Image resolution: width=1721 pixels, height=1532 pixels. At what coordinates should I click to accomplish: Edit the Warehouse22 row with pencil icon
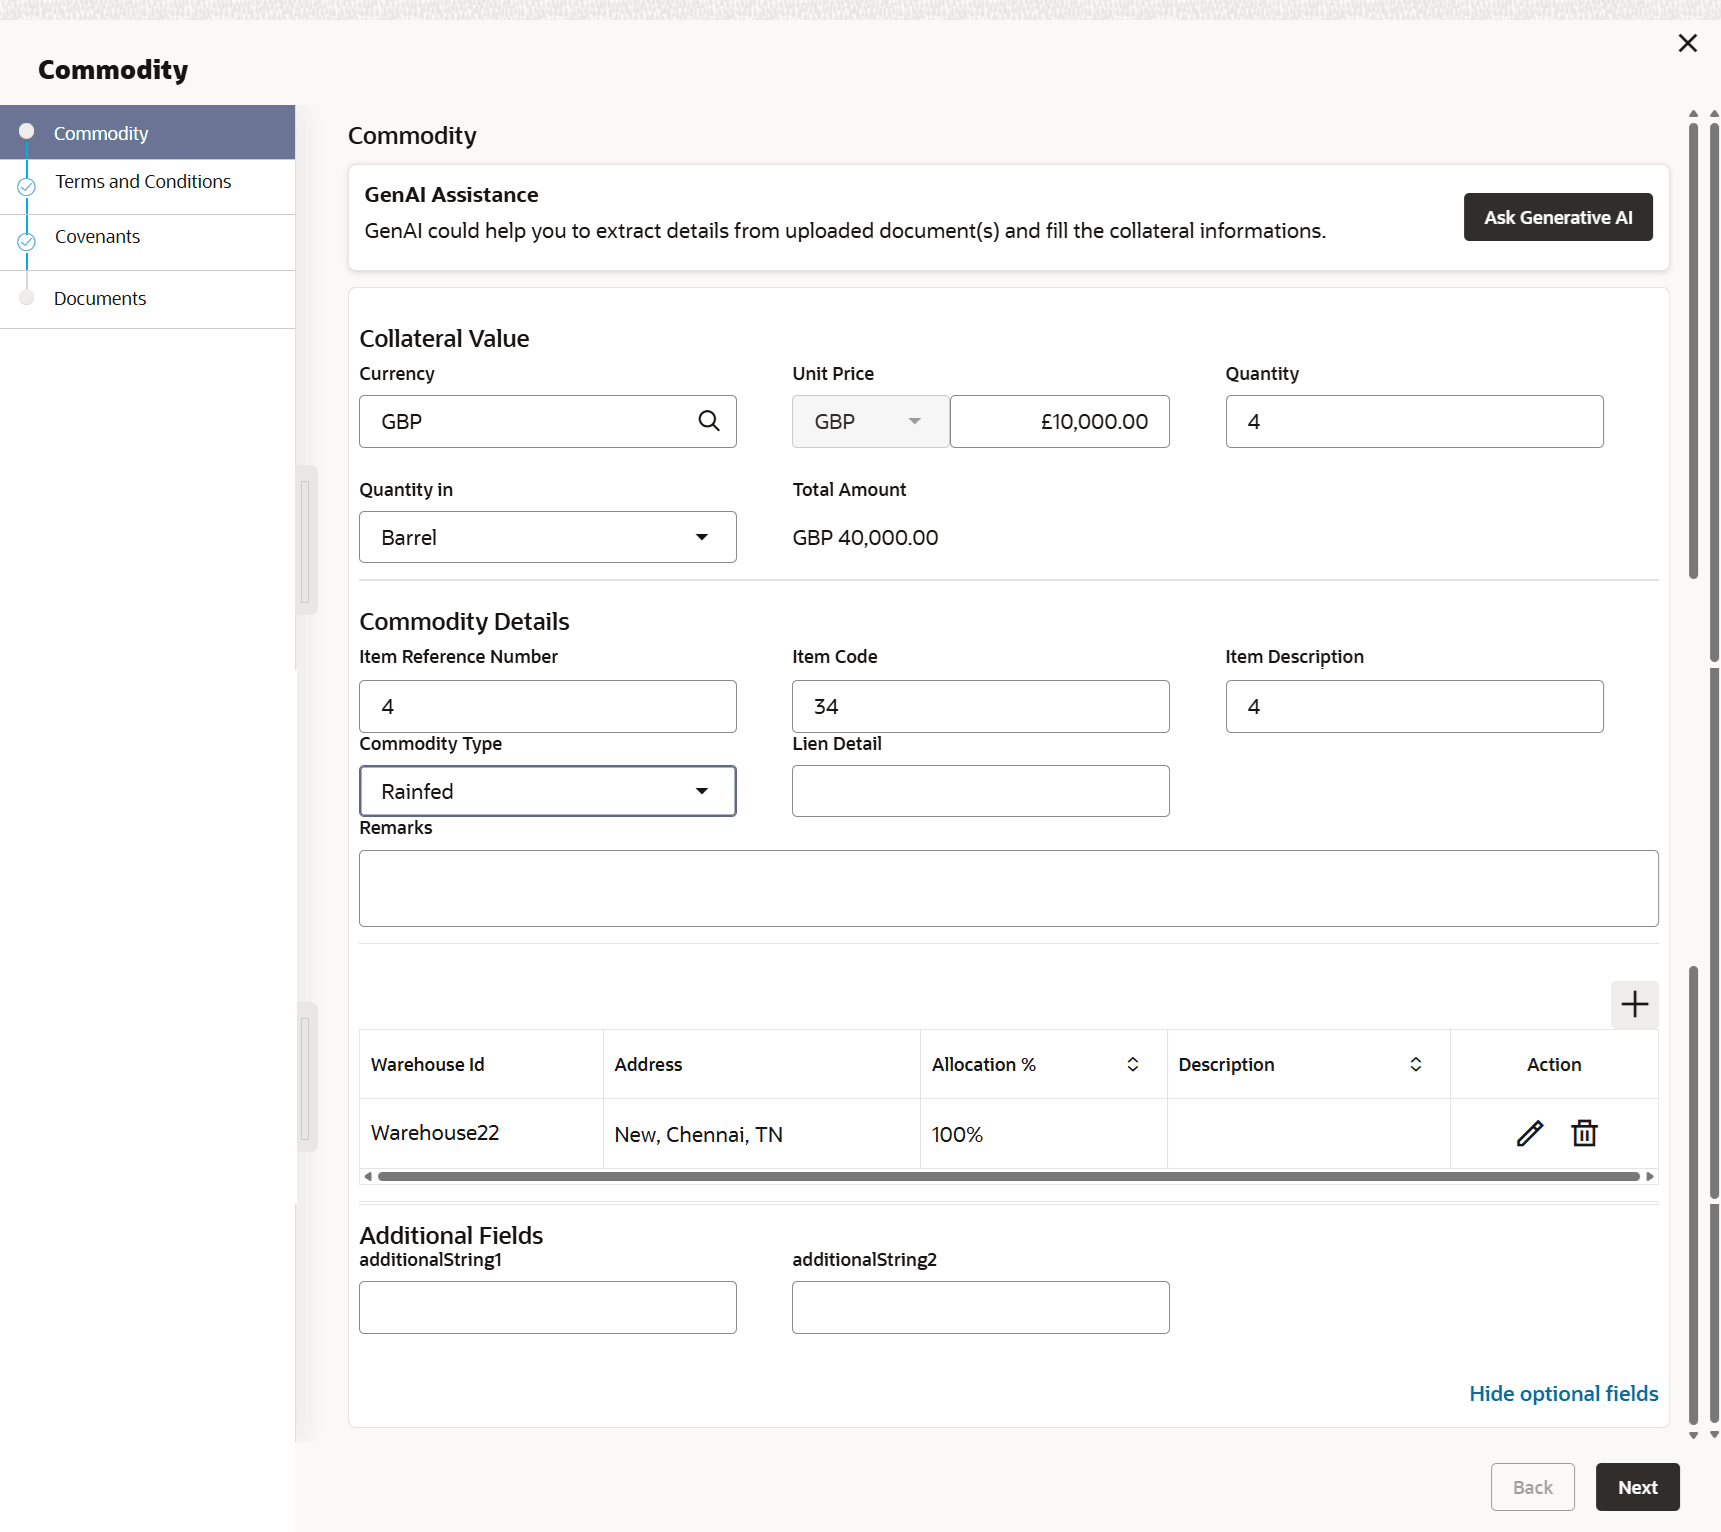coord(1529,1133)
